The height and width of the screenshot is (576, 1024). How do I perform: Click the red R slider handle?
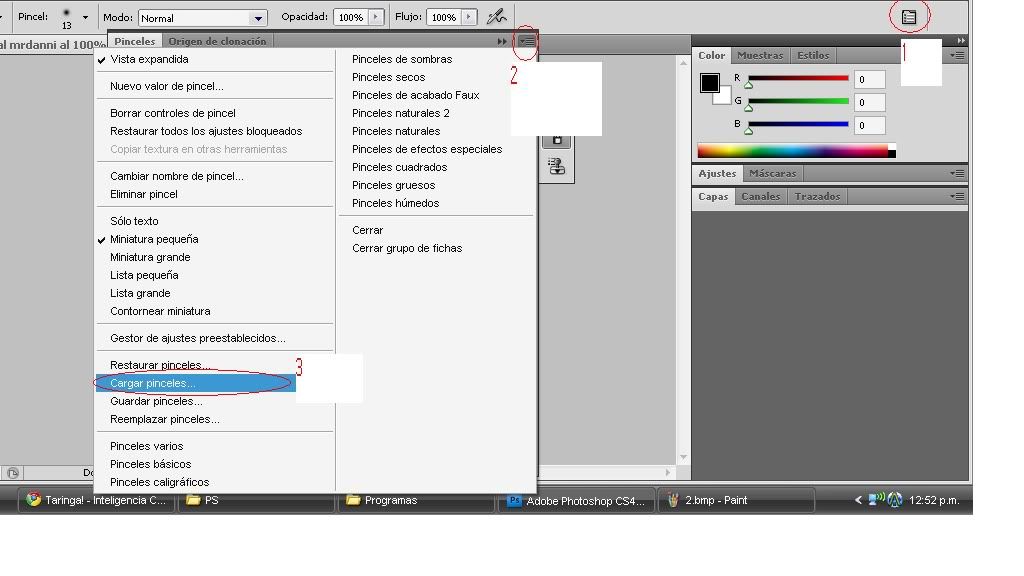click(x=749, y=84)
